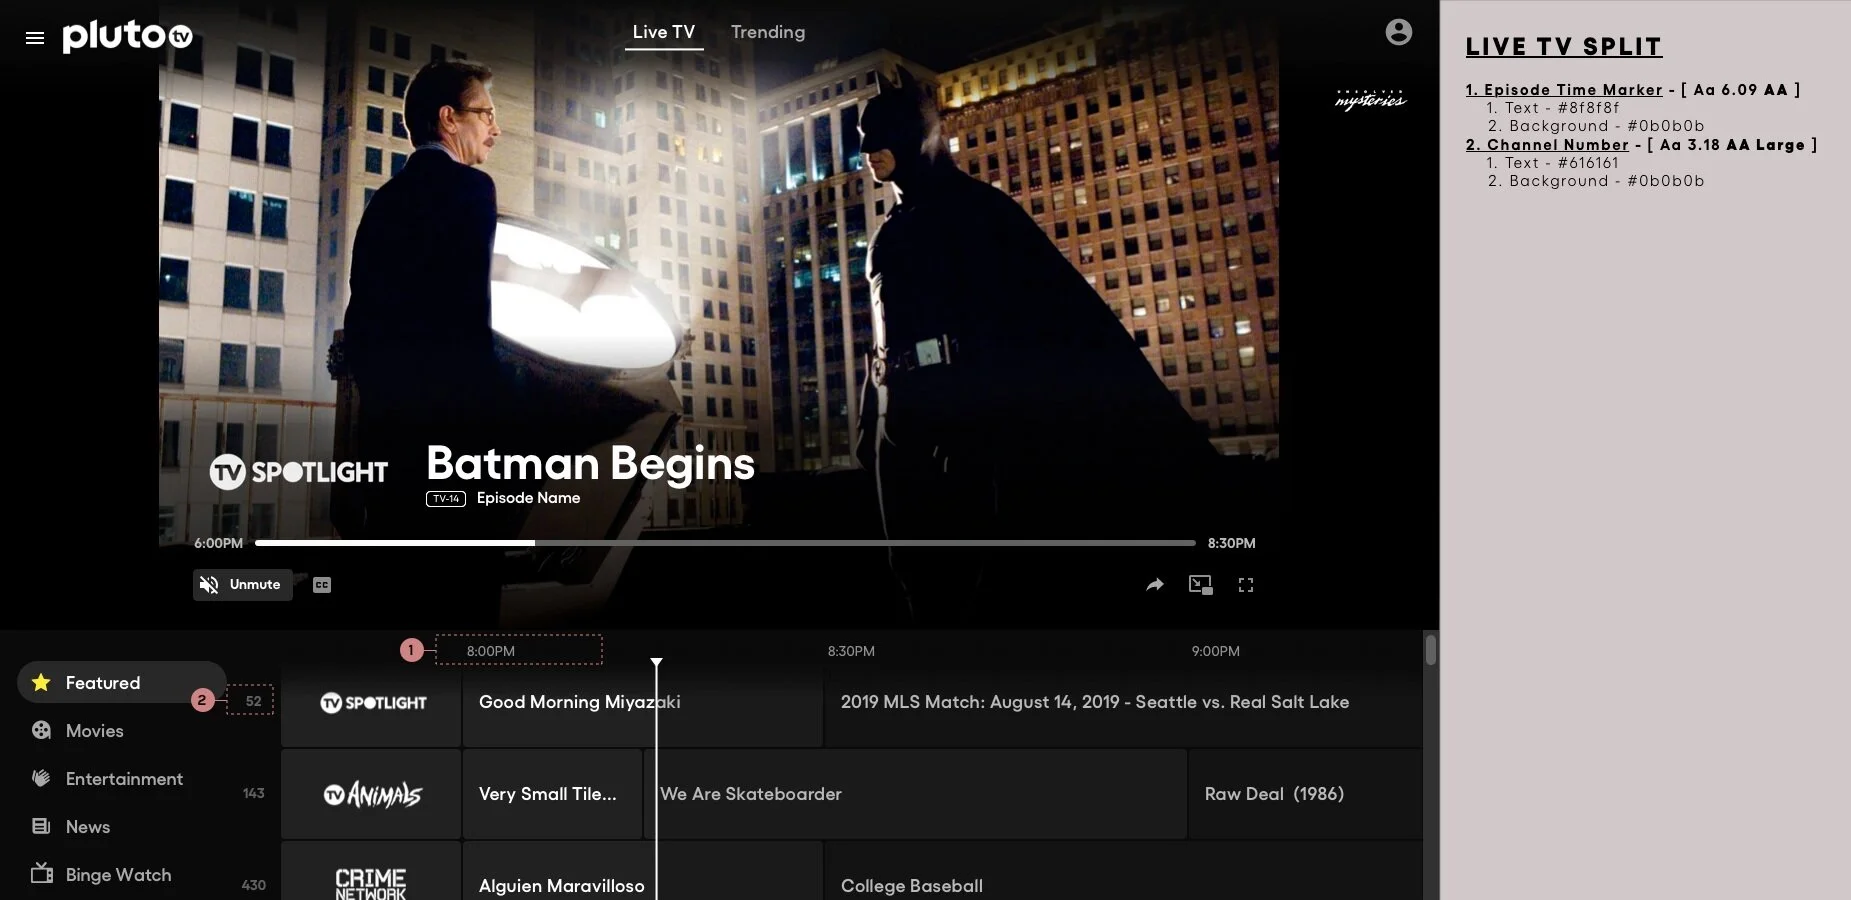Click the guide scrollbar thumb
Image resolution: width=1851 pixels, height=900 pixels.
(x=1431, y=650)
